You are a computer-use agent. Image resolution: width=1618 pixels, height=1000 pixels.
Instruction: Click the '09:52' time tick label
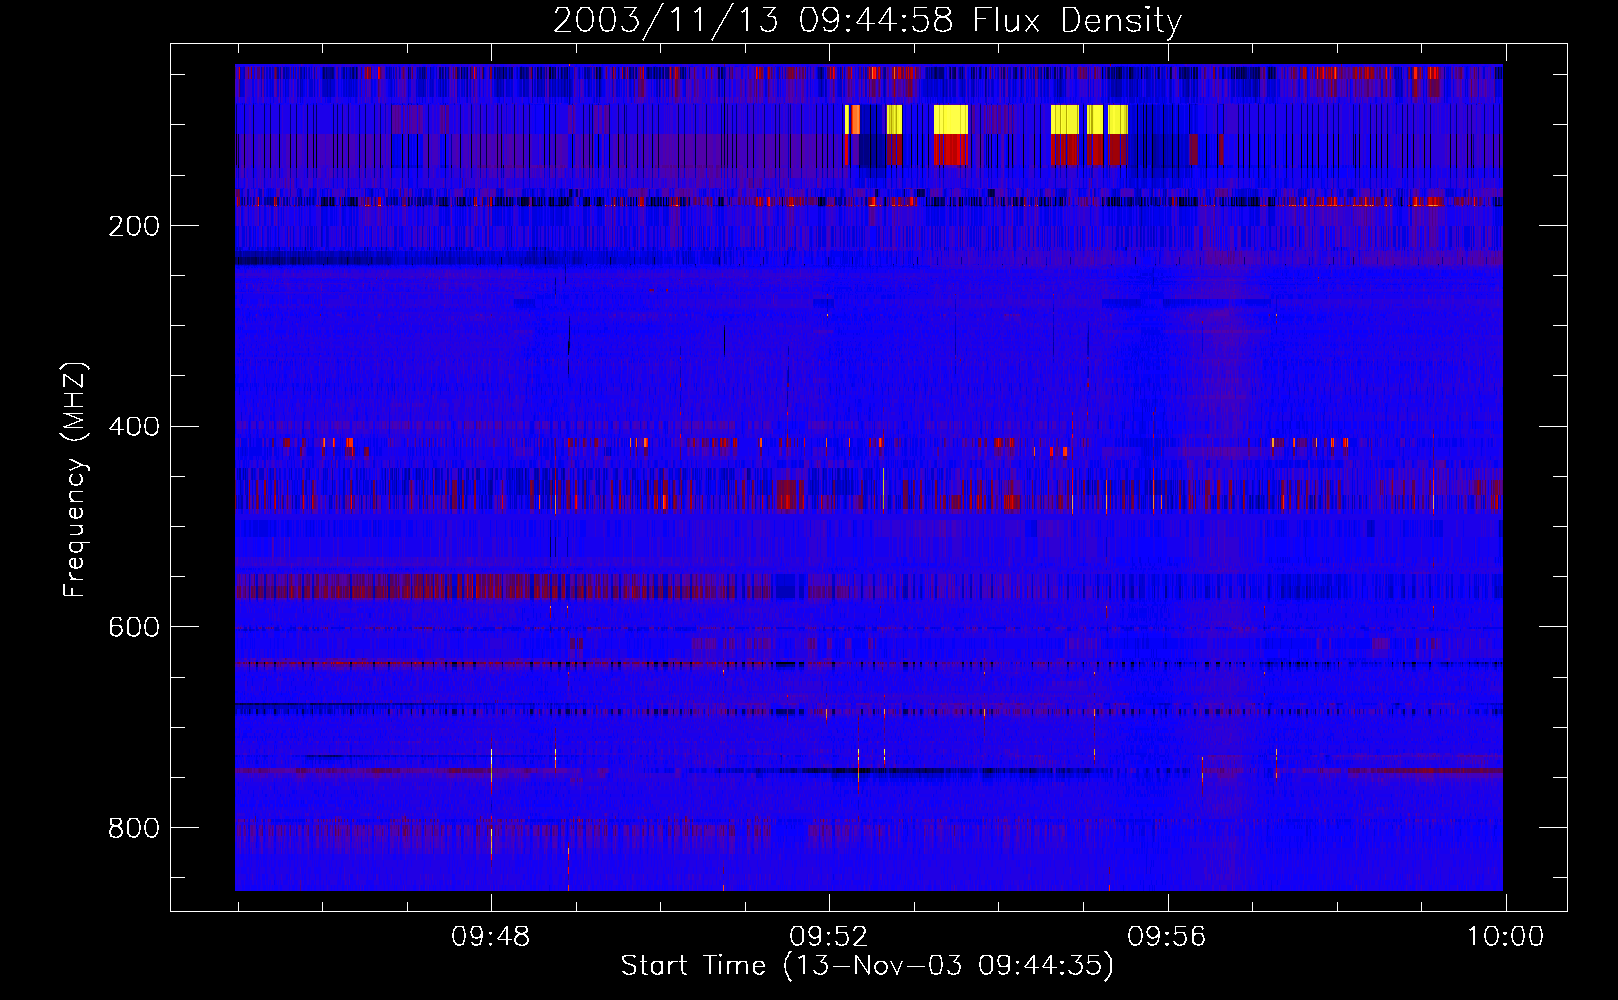829,937
